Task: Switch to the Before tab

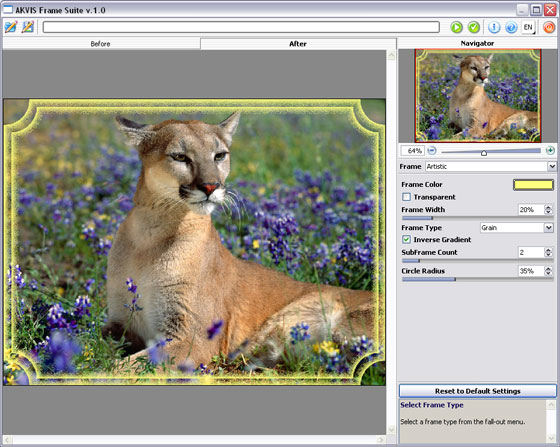Action: (x=100, y=44)
